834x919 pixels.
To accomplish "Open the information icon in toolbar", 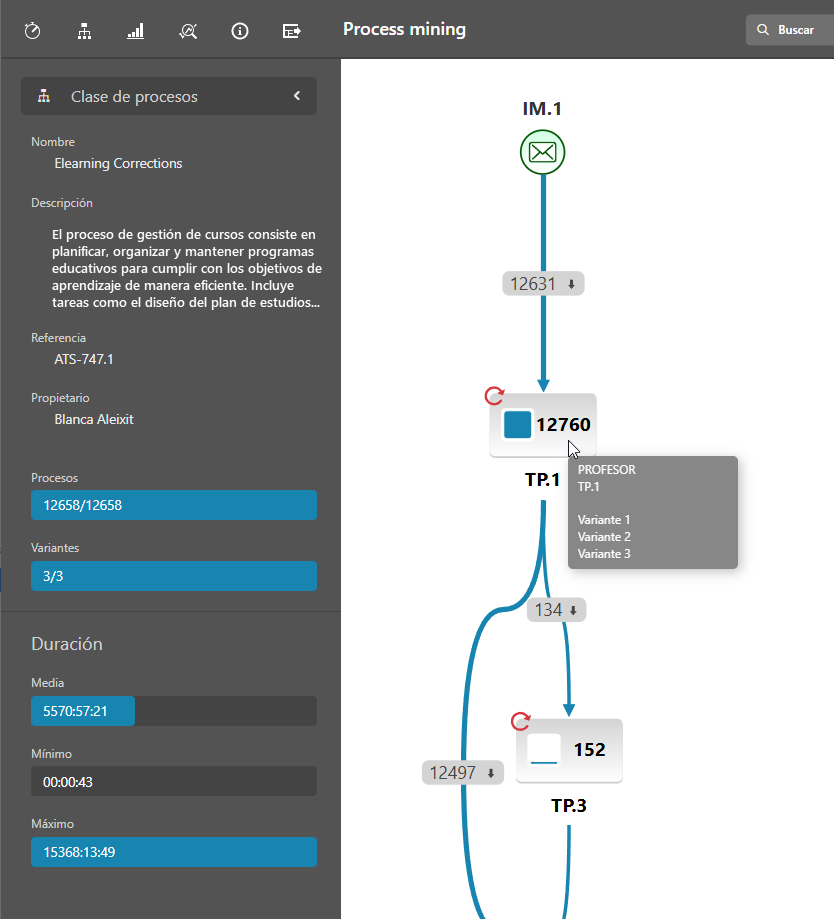I will coord(240,31).
